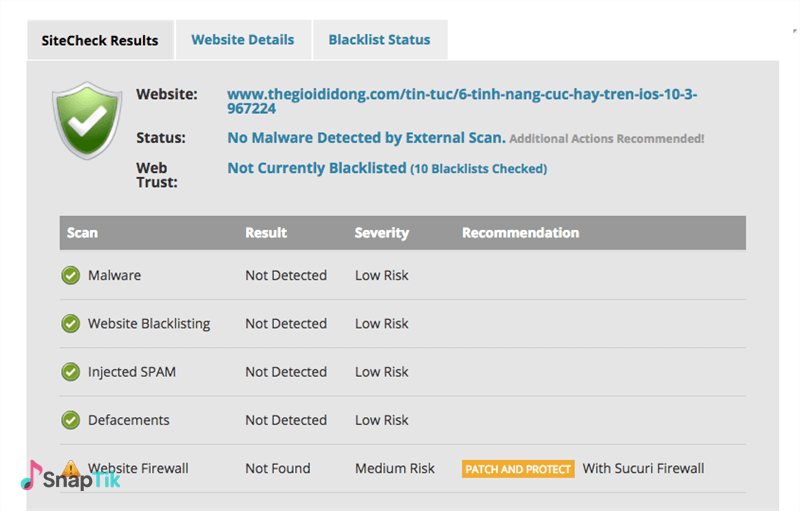The height and width of the screenshot is (511, 800).
Task: Click the 10 Blacklists Checked text
Action: point(479,169)
